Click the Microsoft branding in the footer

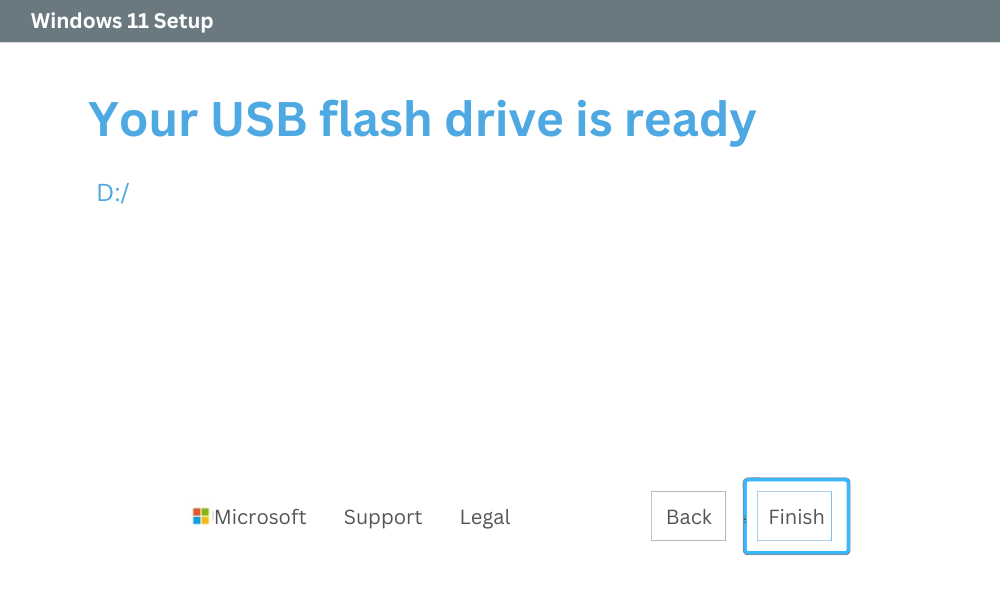click(x=250, y=516)
